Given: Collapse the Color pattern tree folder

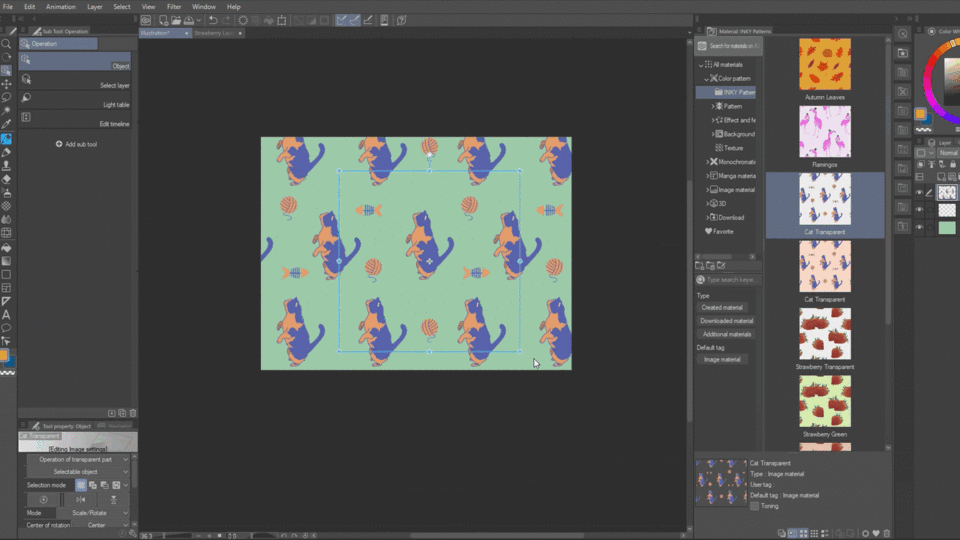Looking at the screenshot, I should point(706,78).
